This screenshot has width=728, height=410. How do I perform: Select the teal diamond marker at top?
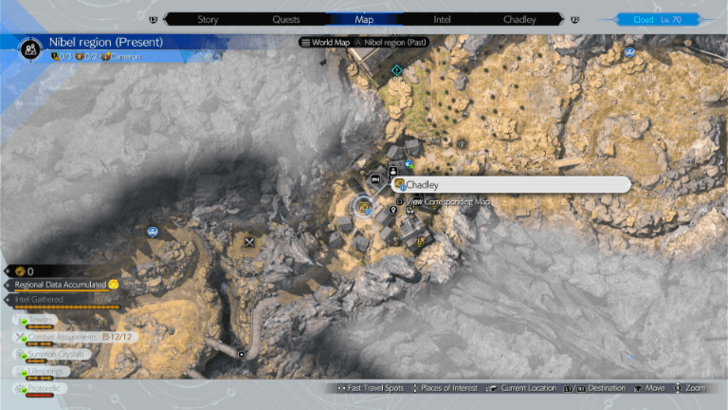coord(397,70)
